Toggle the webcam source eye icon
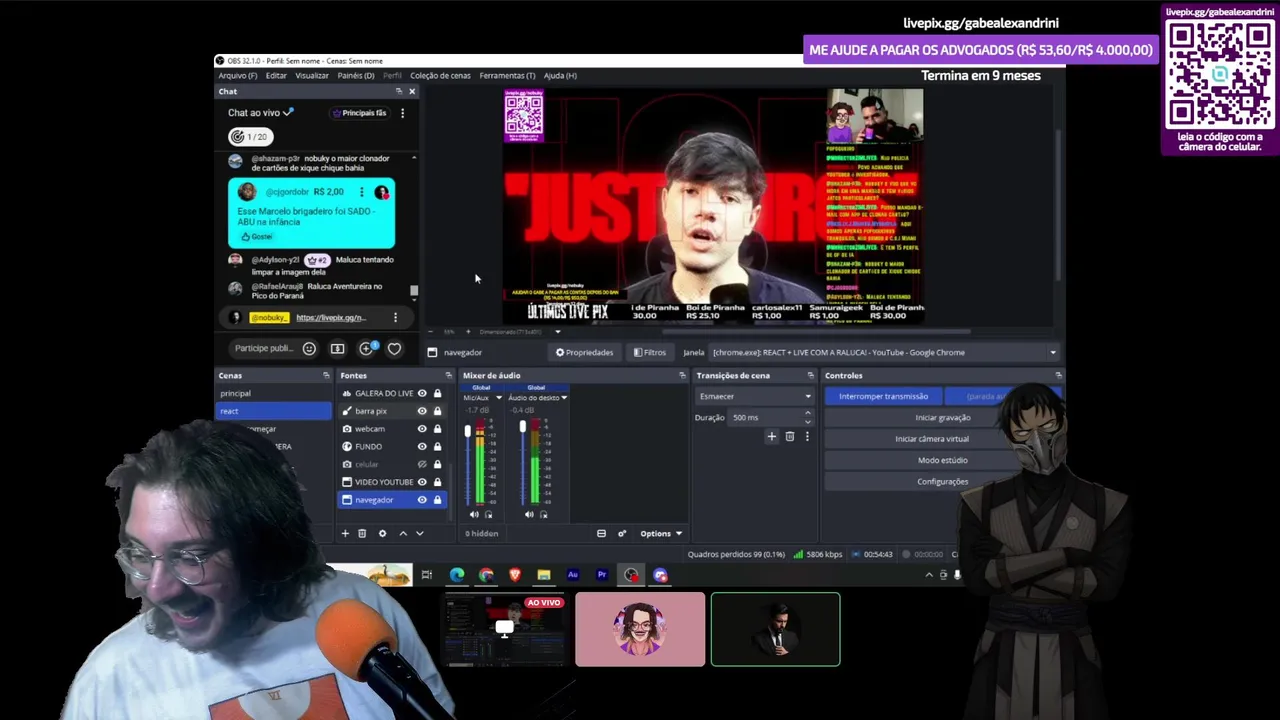This screenshot has width=1280, height=720. click(x=422, y=428)
